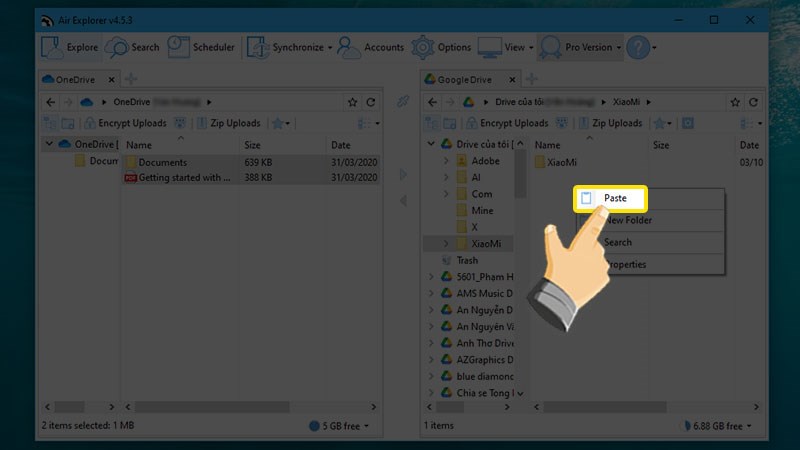Open the Accounts manager
Screen dimensions: 800x450
click(370, 47)
